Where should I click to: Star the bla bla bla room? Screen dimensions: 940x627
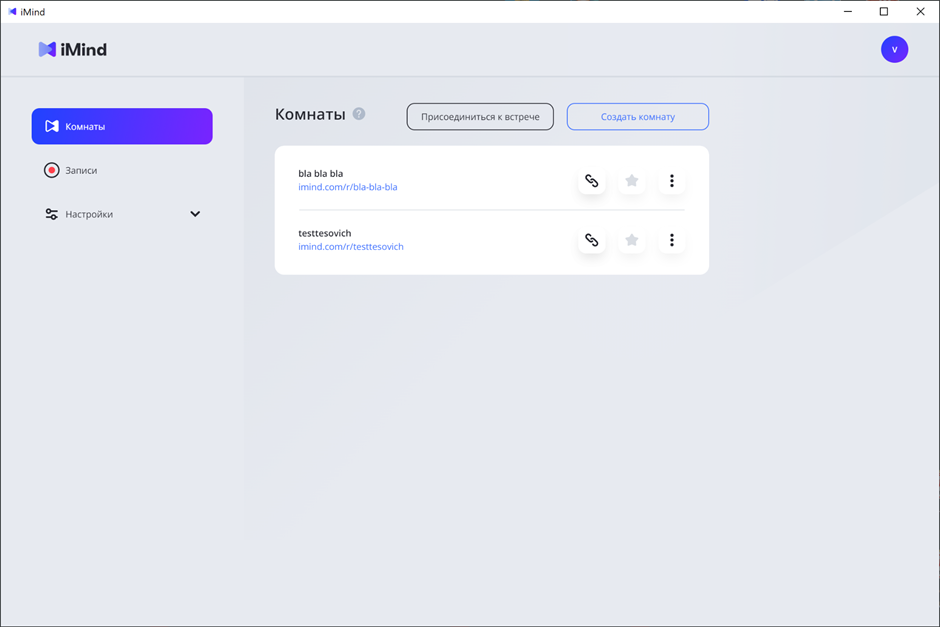(x=631, y=180)
